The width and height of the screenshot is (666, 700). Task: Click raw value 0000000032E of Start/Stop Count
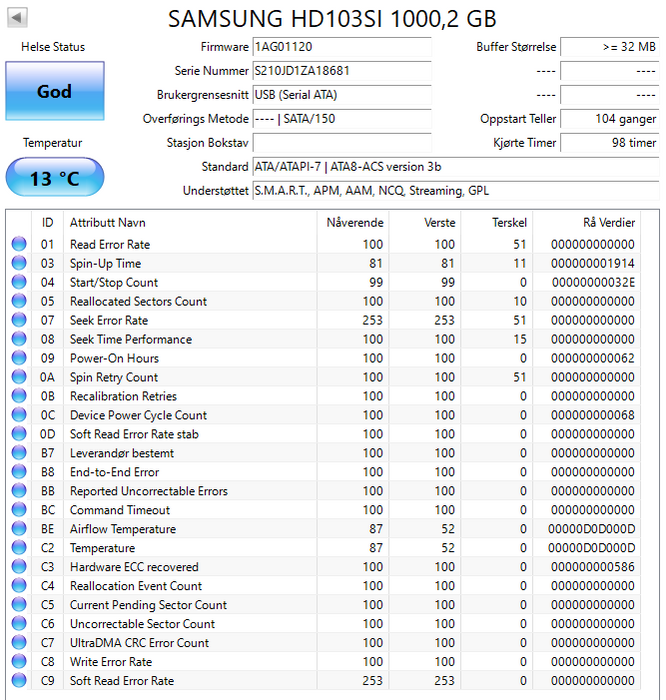593,283
